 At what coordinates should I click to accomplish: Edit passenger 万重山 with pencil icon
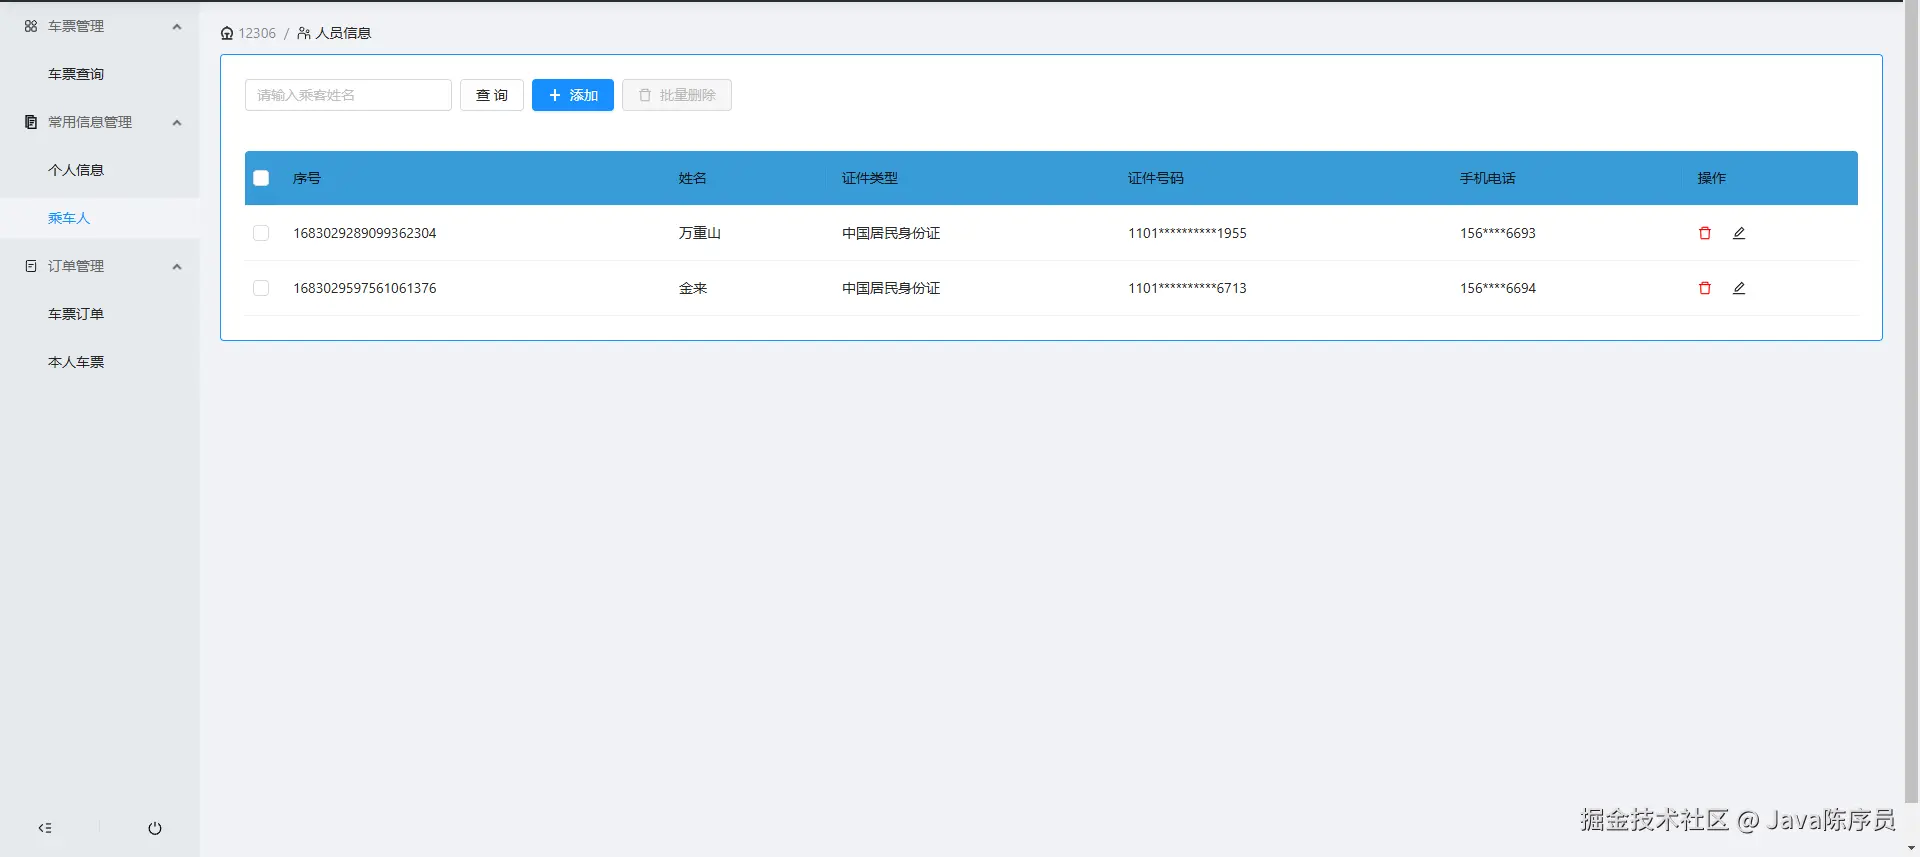click(x=1739, y=233)
